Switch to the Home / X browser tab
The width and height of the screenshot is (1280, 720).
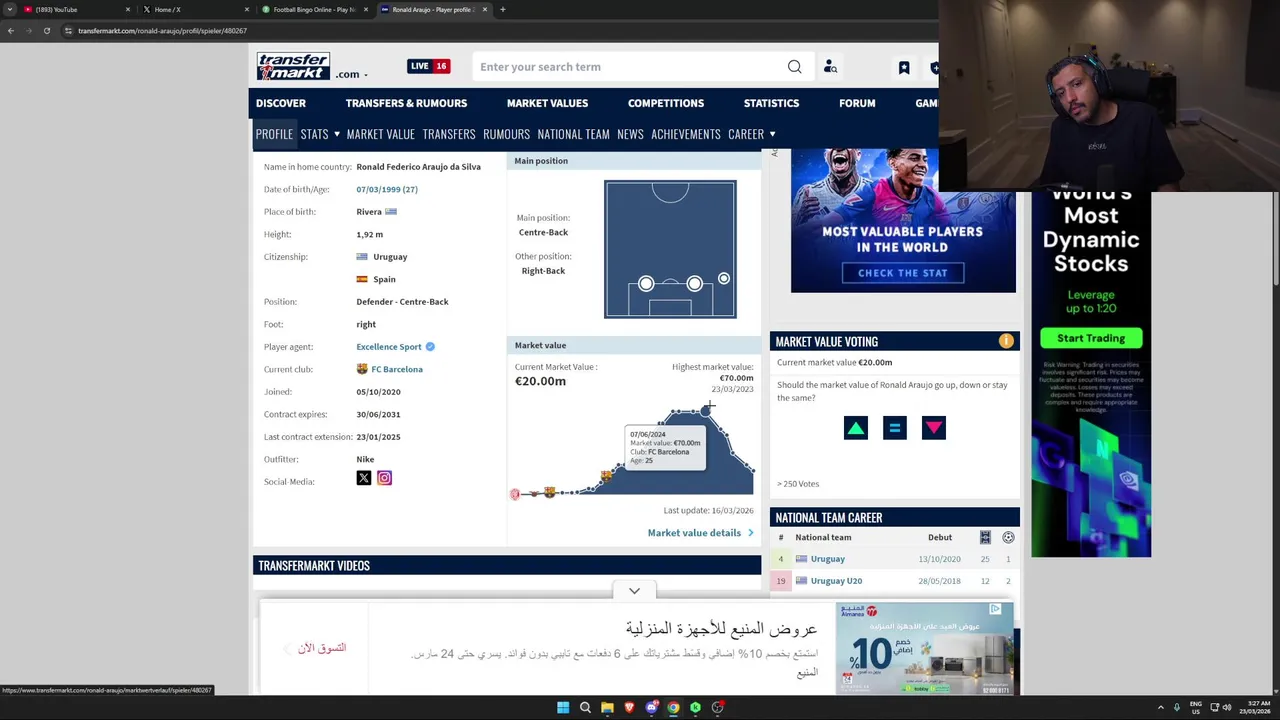(195, 9)
